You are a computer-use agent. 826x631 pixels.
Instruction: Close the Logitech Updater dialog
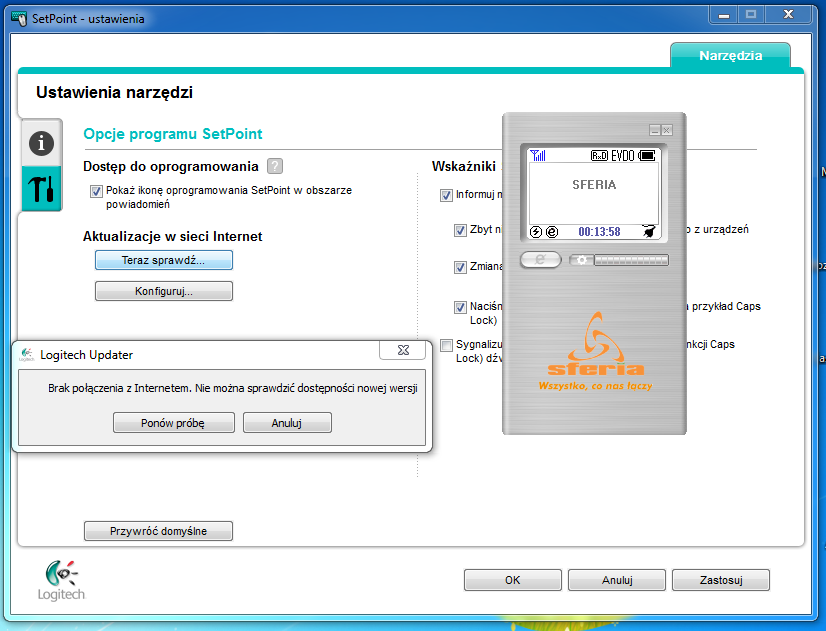click(x=402, y=350)
